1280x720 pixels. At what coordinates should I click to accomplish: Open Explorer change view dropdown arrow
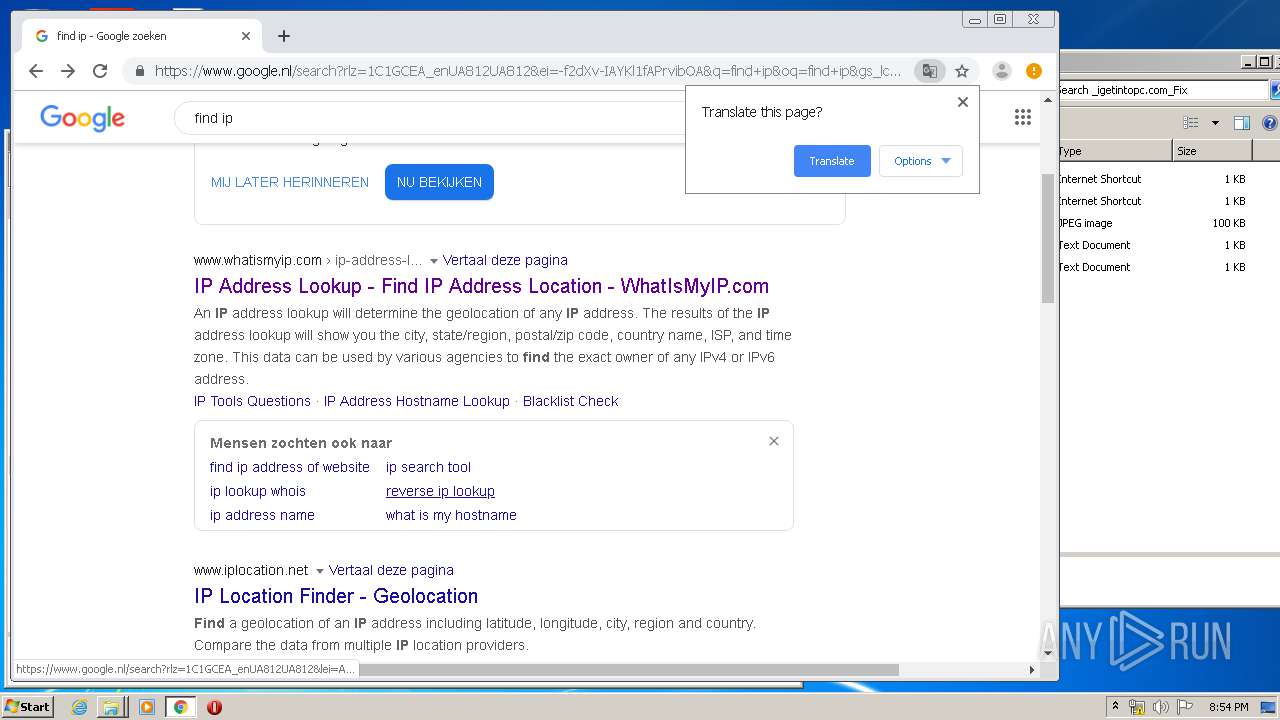[x=1215, y=123]
